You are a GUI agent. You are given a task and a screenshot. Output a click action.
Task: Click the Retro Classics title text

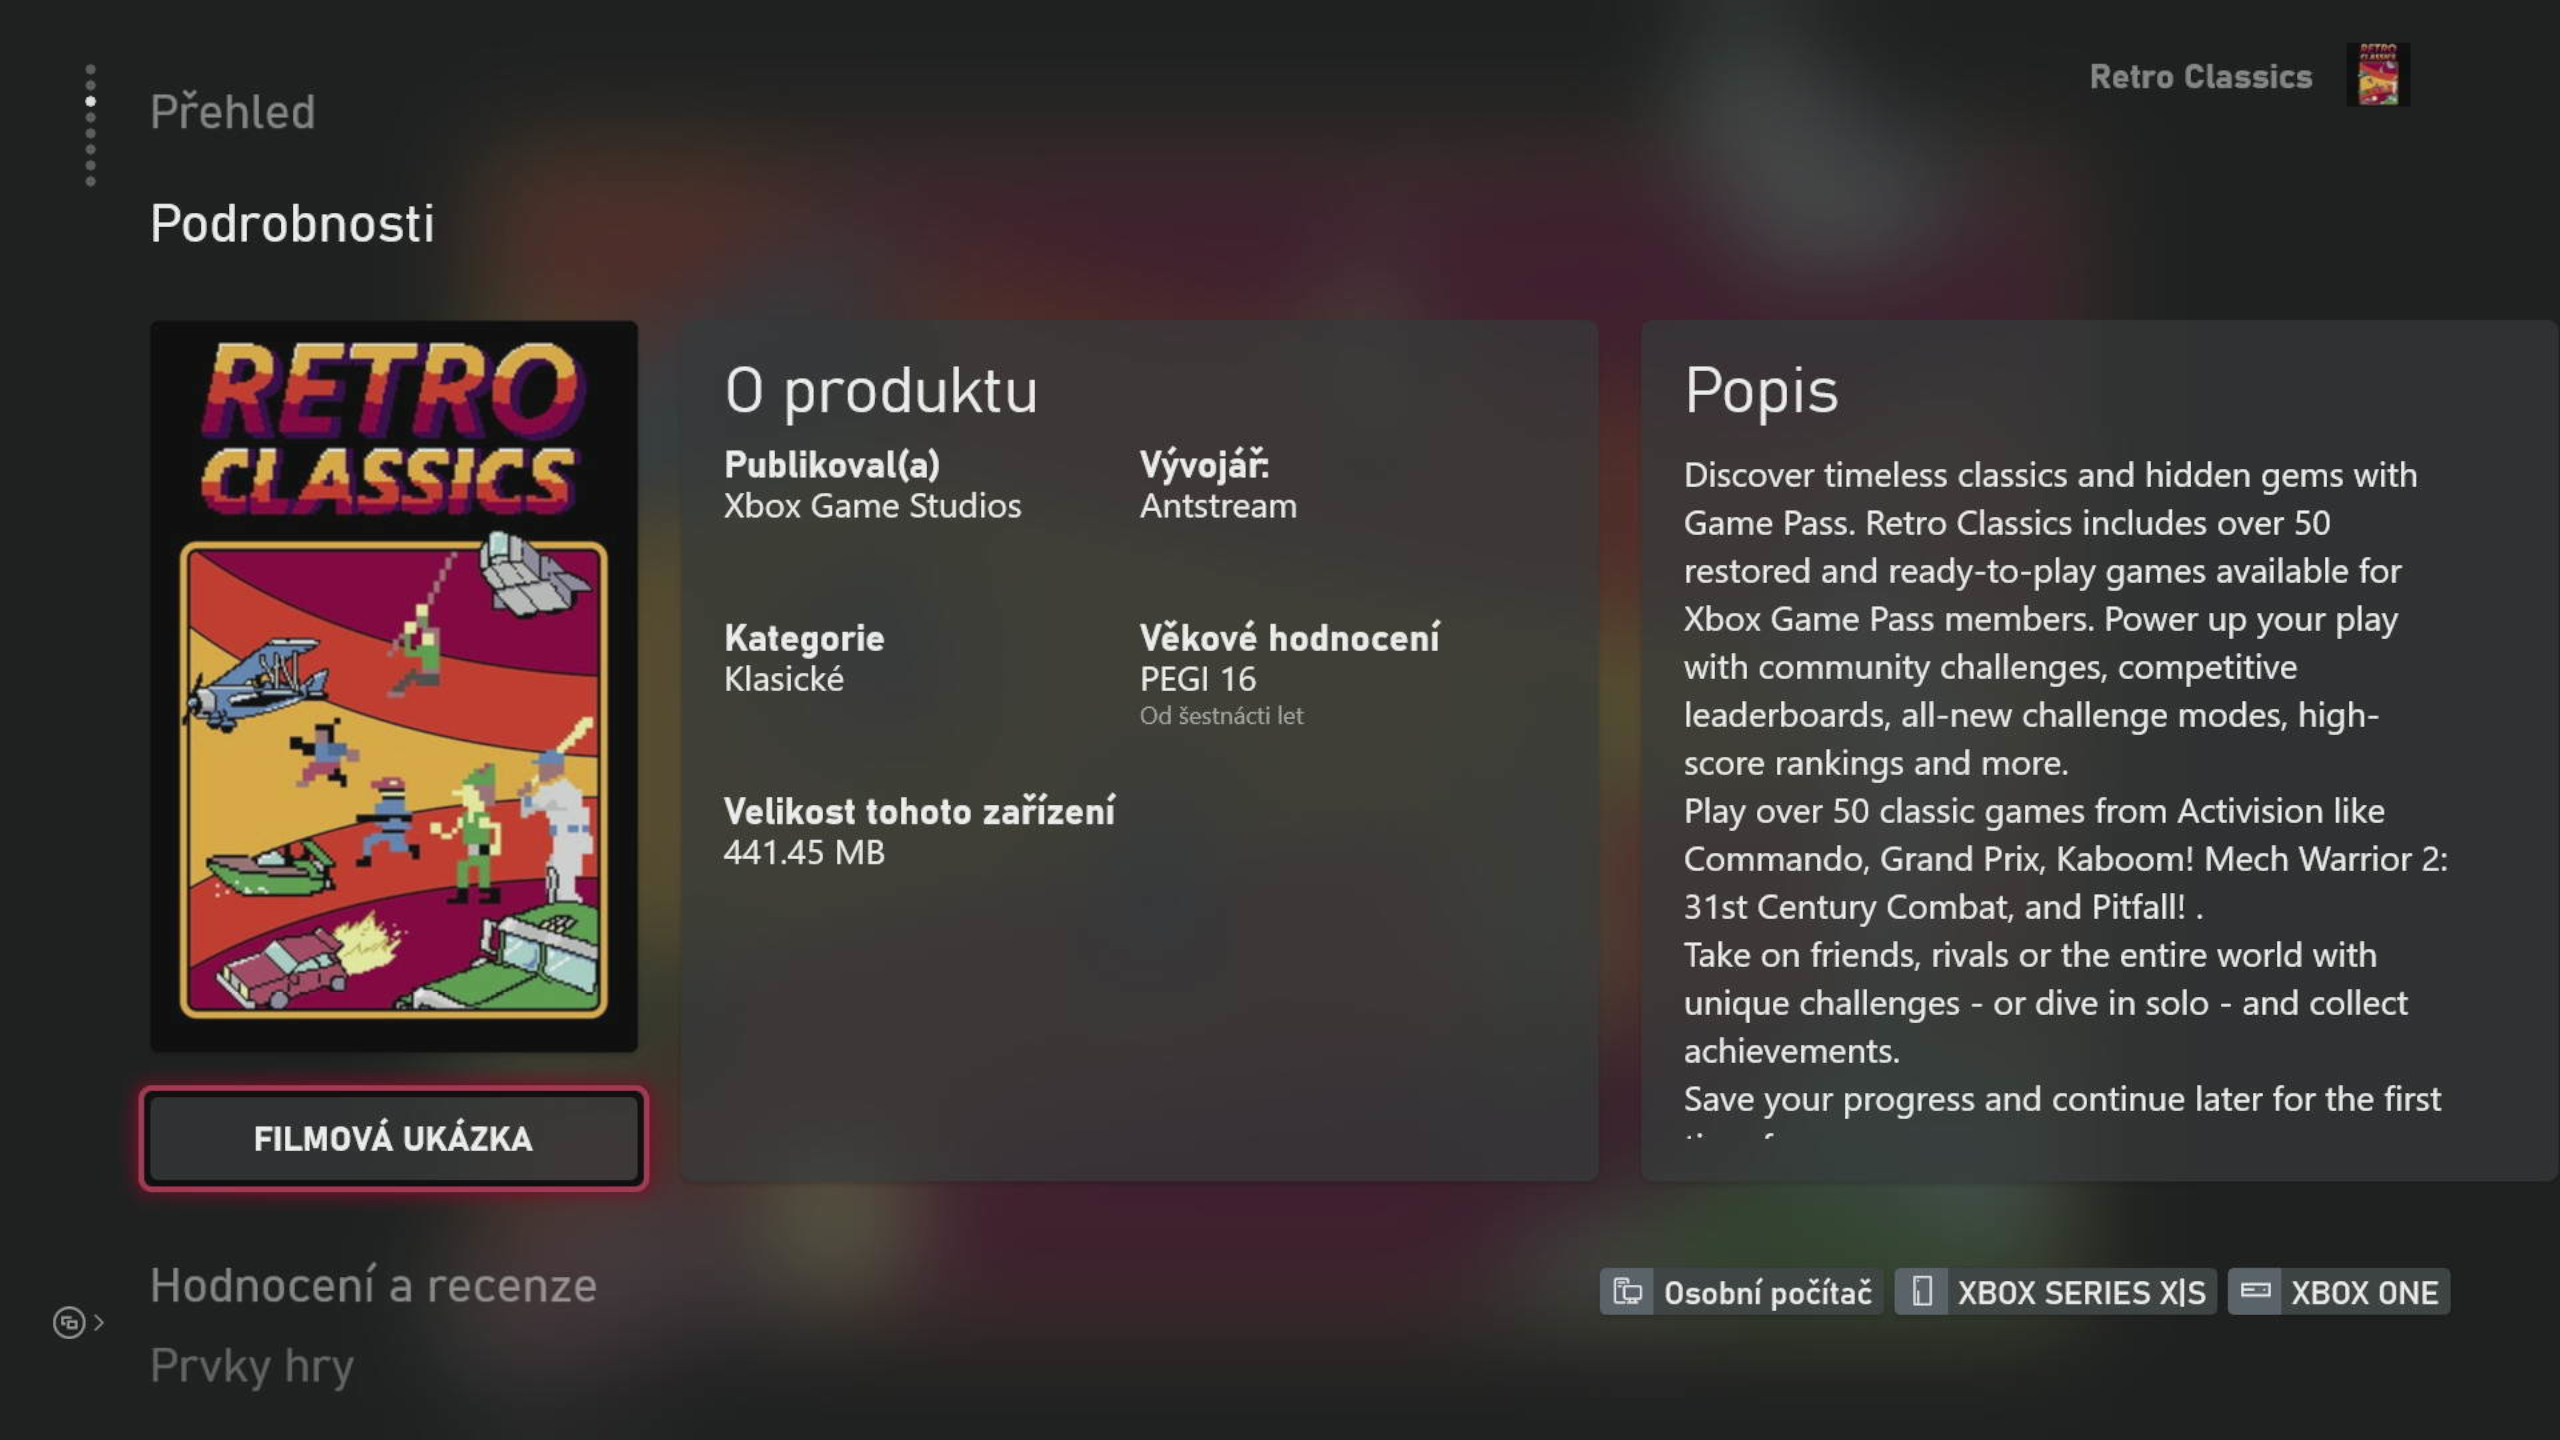click(2201, 77)
